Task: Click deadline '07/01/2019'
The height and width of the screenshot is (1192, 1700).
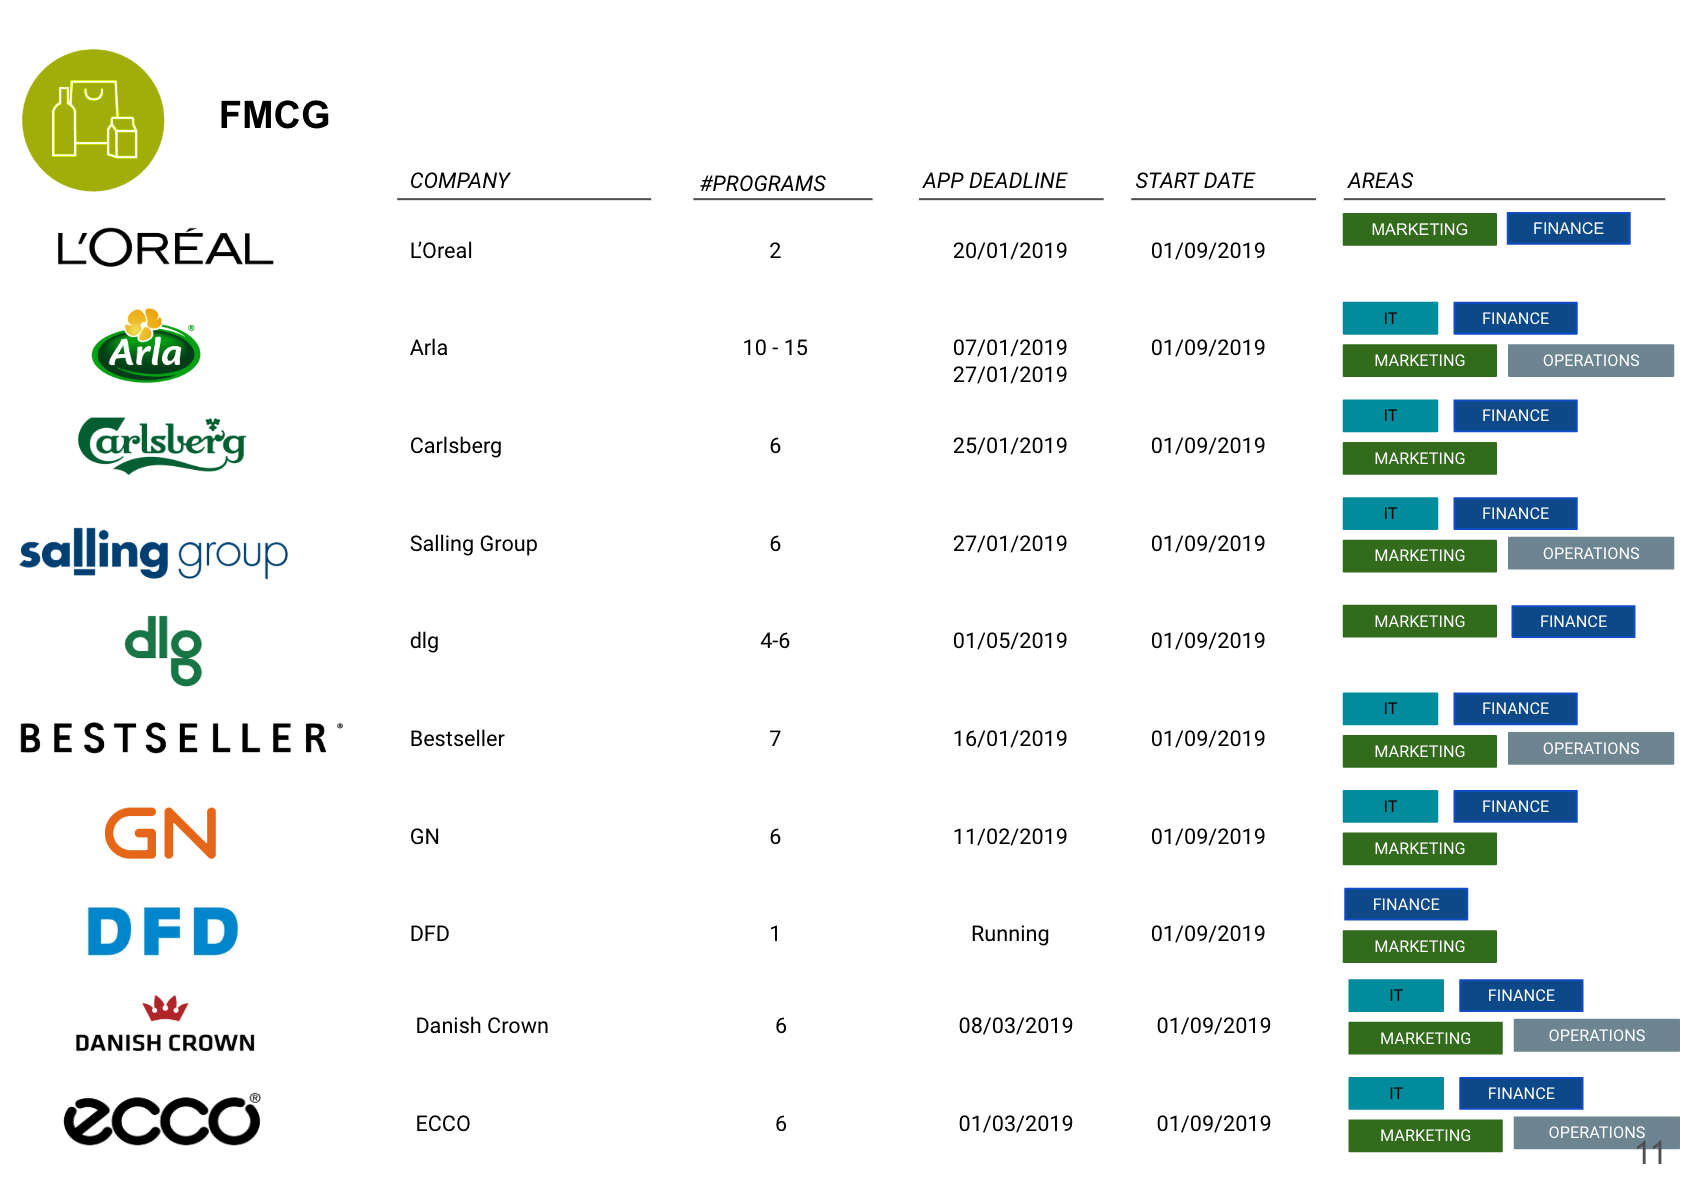Action: 1010,348
